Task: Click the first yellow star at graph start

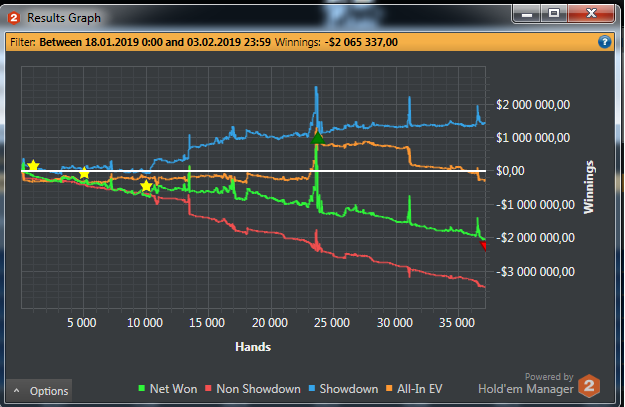Action: [33, 165]
